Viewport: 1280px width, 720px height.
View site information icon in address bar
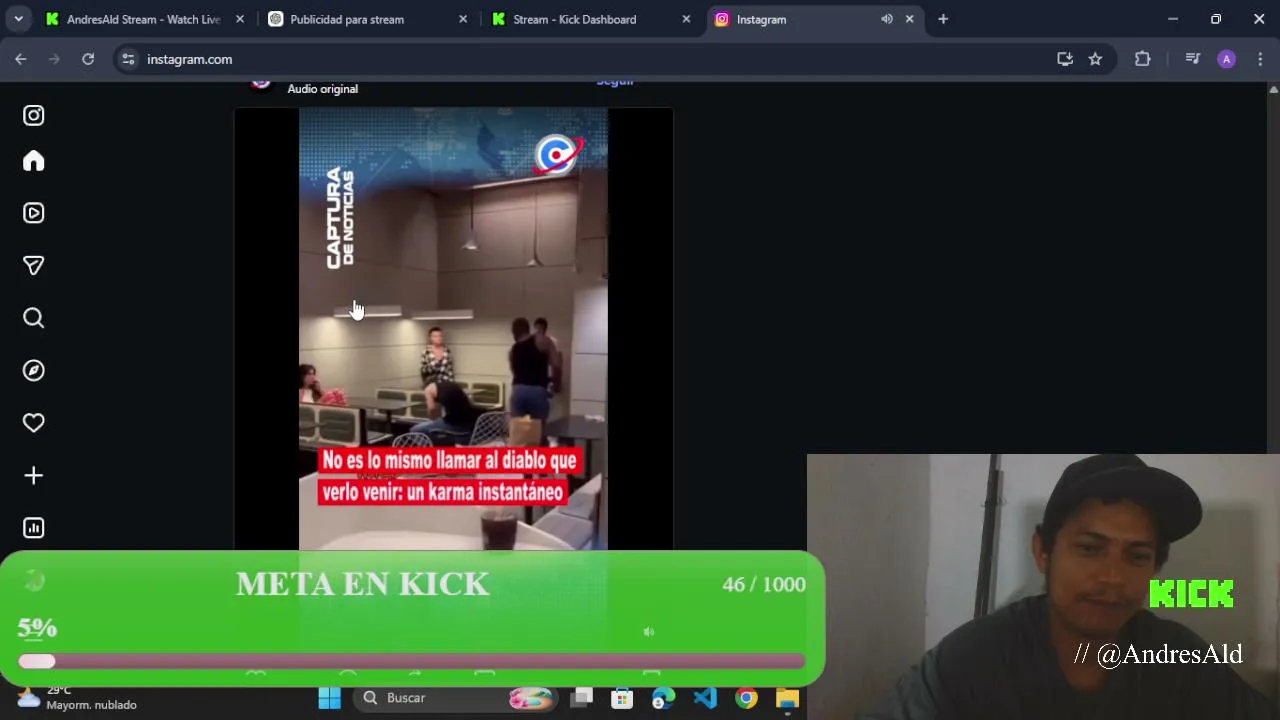pyautogui.click(x=128, y=59)
